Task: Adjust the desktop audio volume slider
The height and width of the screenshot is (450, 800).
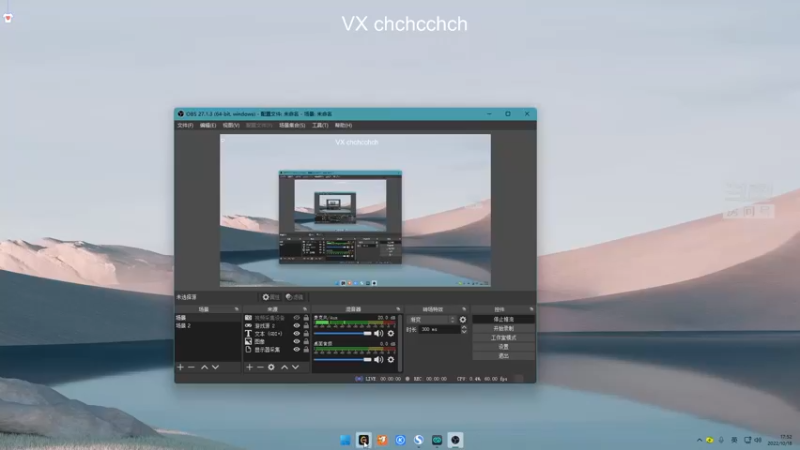Action: coord(342,359)
